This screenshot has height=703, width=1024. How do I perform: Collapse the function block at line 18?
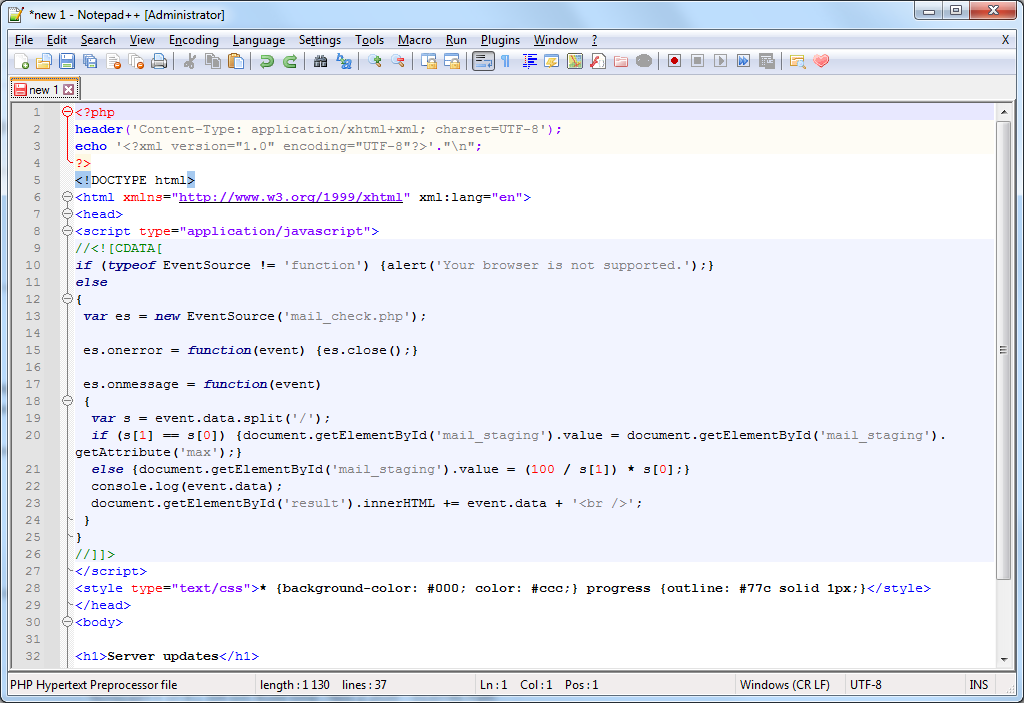[x=66, y=399]
